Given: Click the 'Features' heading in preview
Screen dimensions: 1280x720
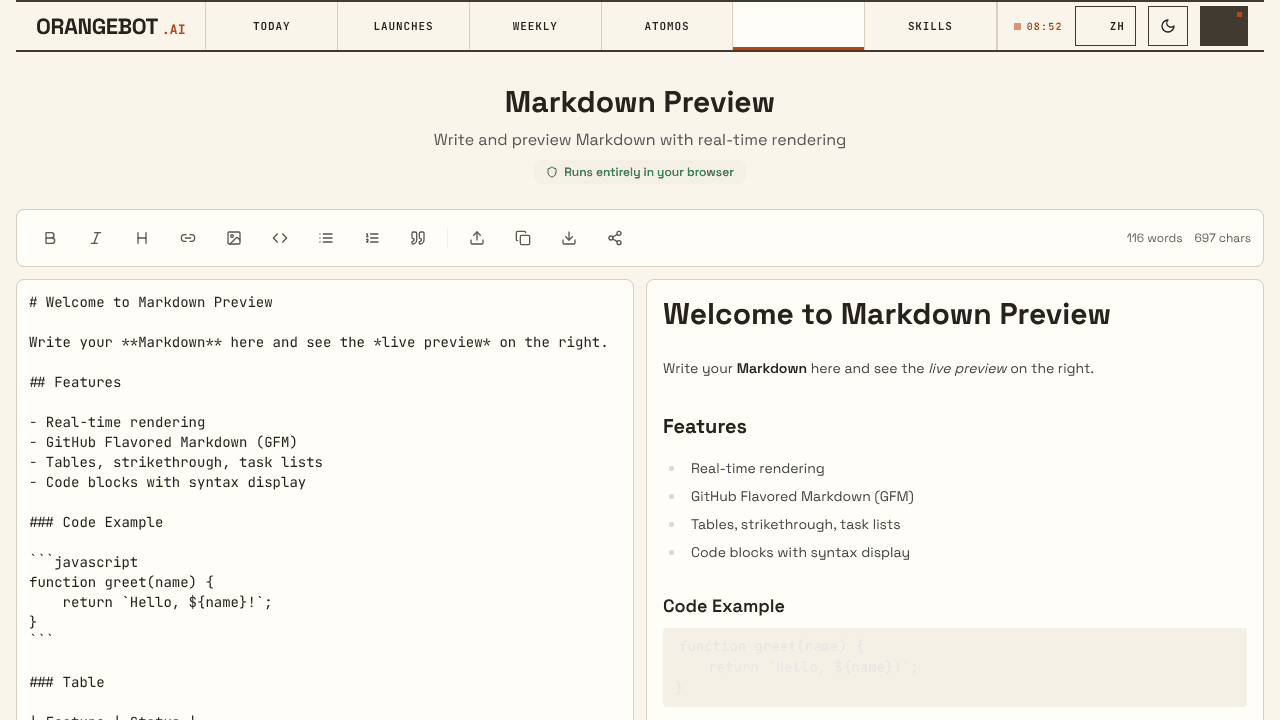Looking at the screenshot, I should pyautogui.click(x=705, y=426).
